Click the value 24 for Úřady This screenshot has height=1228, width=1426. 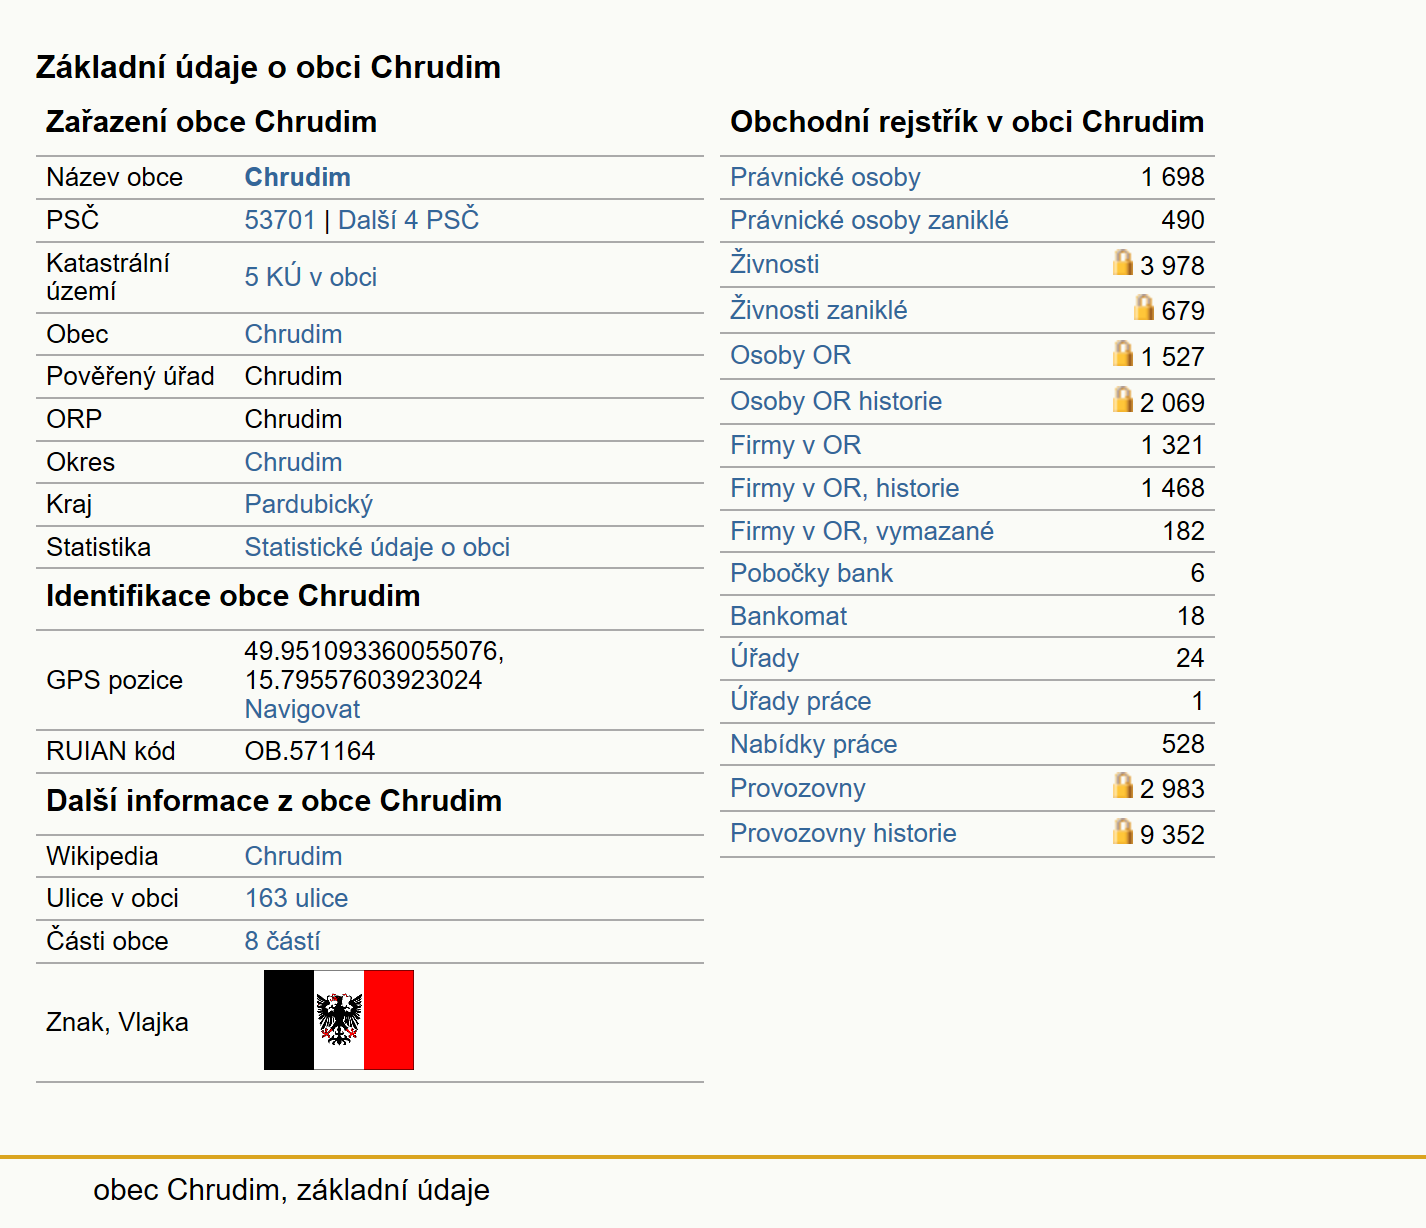tap(1190, 658)
